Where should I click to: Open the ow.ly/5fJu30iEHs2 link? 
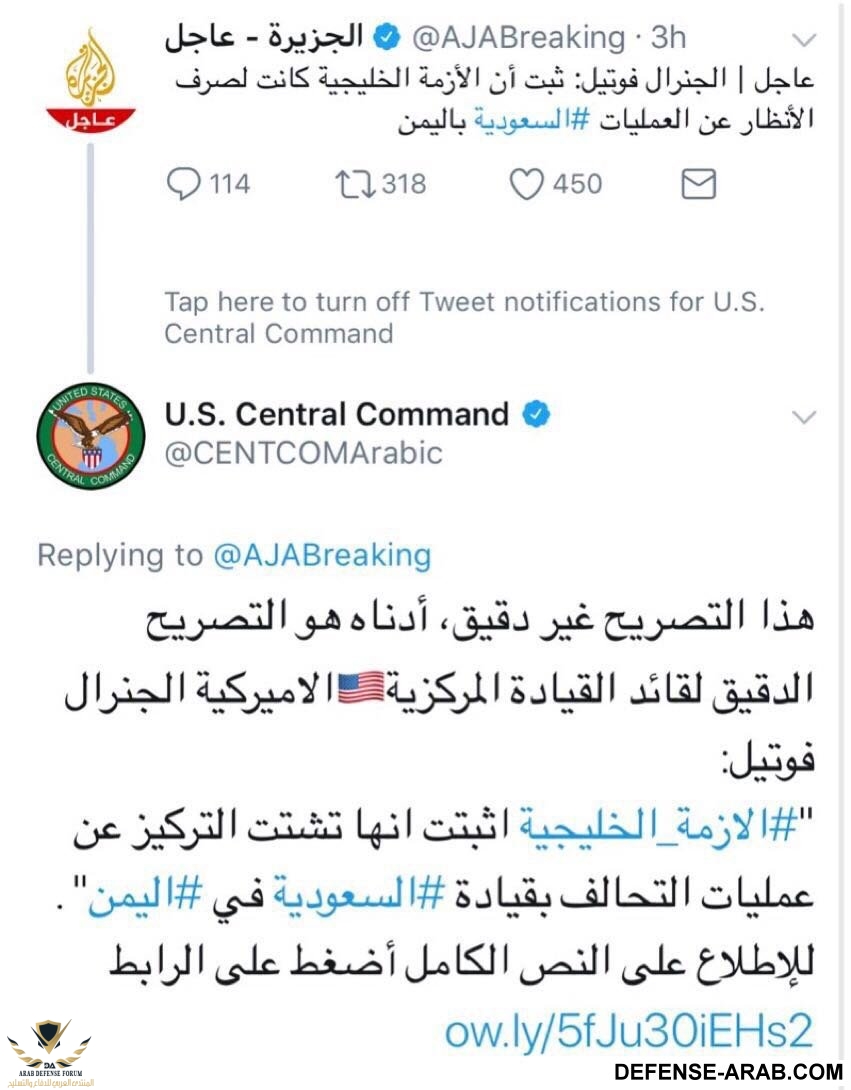click(629, 1031)
